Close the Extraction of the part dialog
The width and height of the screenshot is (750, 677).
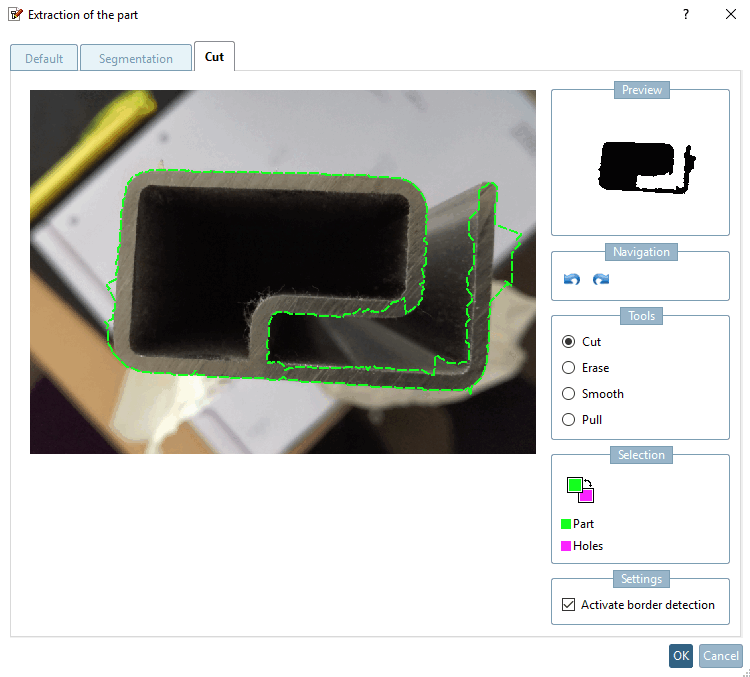(731, 14)
